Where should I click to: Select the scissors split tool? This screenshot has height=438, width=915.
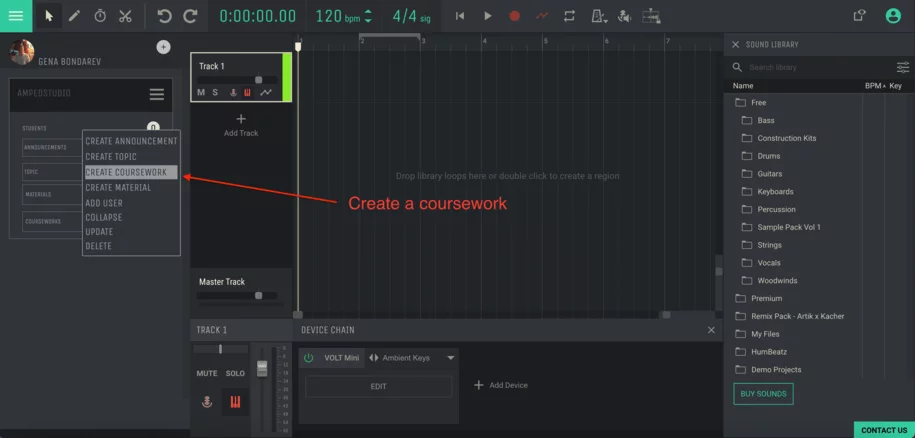tap(125, 16)
